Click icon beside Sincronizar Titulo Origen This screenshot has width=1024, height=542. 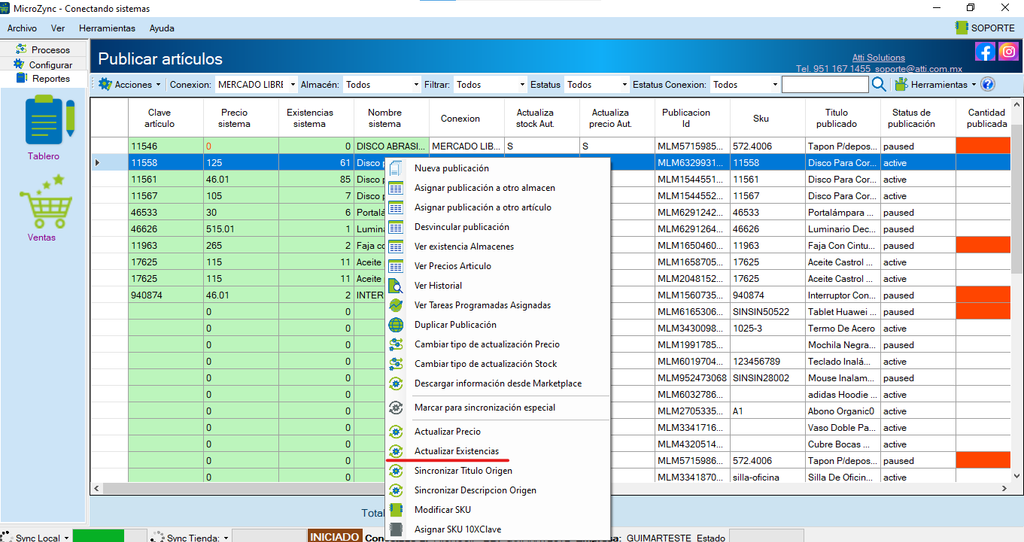point(396,471)
